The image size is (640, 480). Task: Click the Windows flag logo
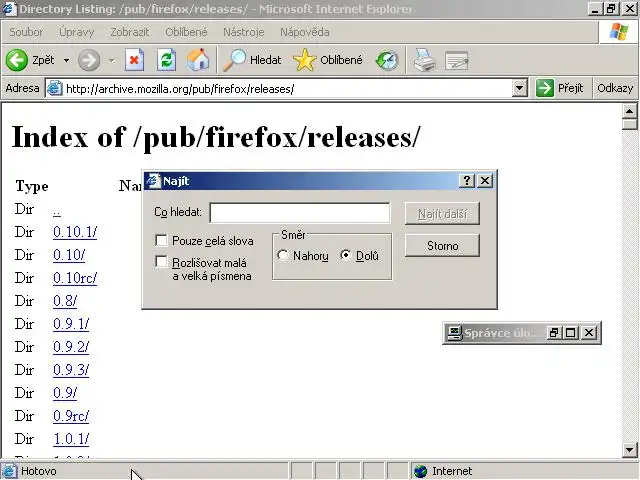pyautogui.click(x=619, y=32)
